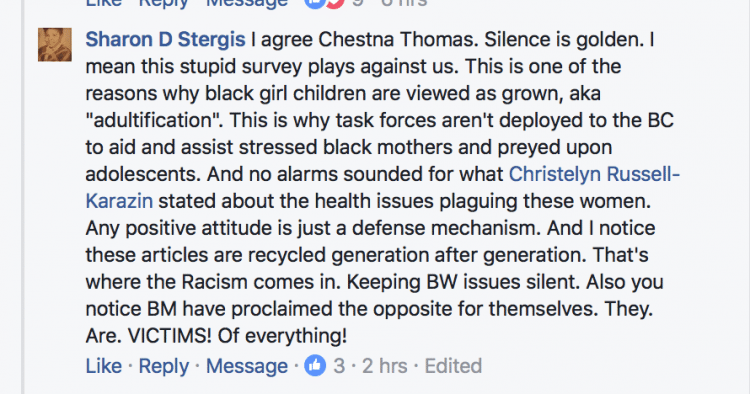Open Sharon D Stergis's profile name link
Screen dimensions: 750x394
[x=165, y=40]
